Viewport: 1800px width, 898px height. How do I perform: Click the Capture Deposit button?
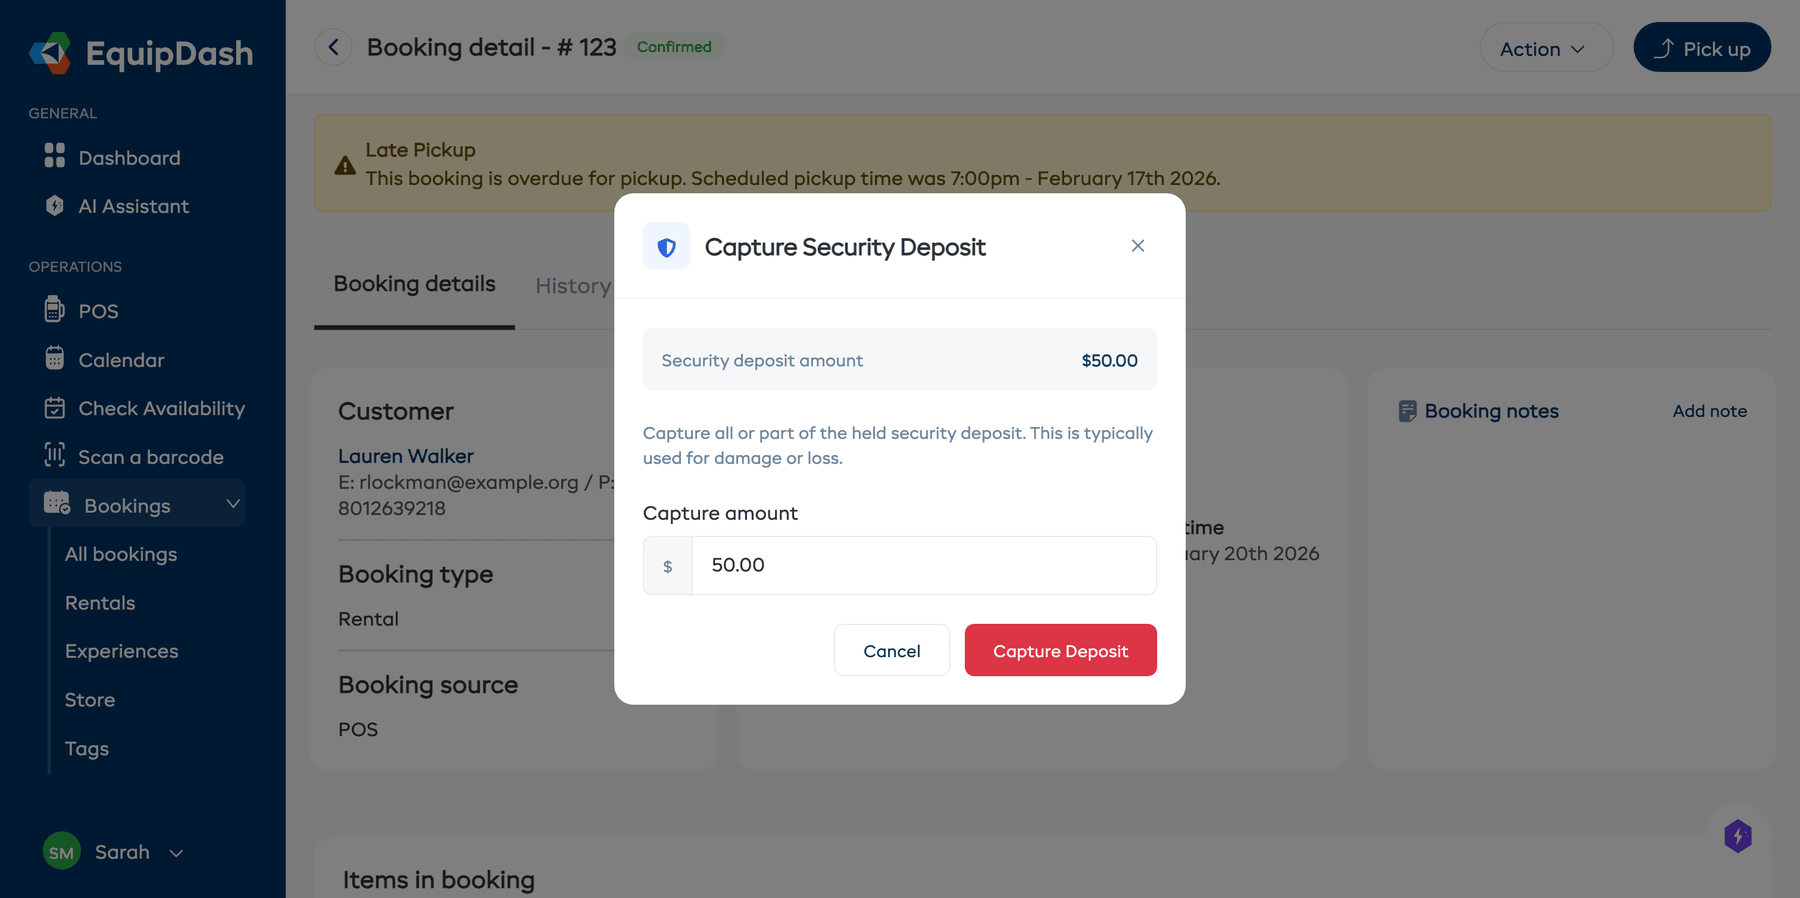coord(1060,650)
